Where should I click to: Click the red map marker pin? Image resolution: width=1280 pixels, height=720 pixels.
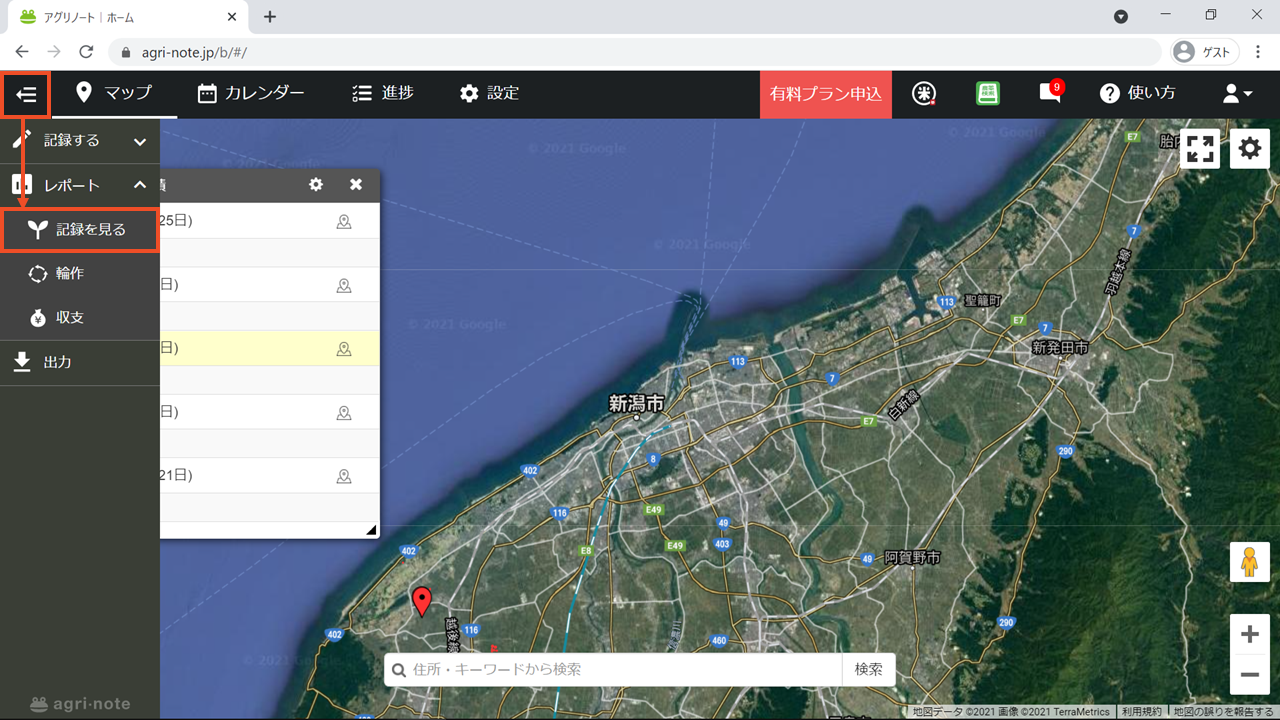[x=422, y=602]
